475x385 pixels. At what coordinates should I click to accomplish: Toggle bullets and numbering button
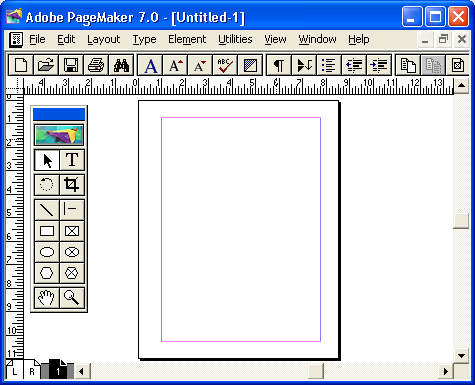coord(329,65)
